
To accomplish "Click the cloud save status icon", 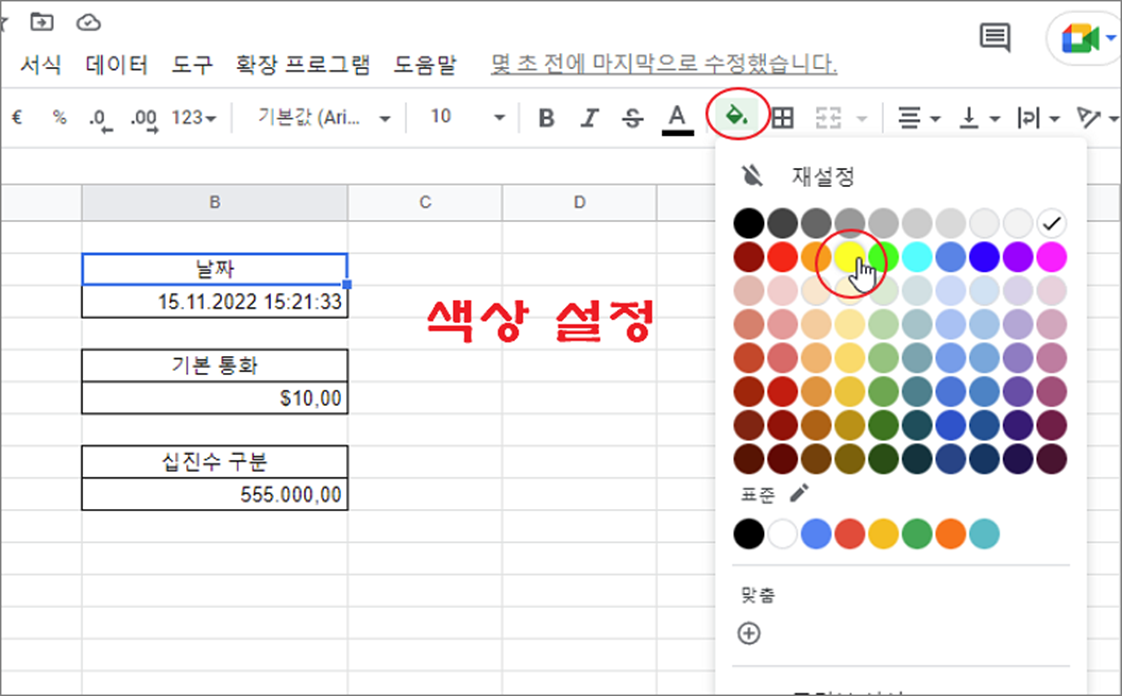I will click(x=88, y=22).
